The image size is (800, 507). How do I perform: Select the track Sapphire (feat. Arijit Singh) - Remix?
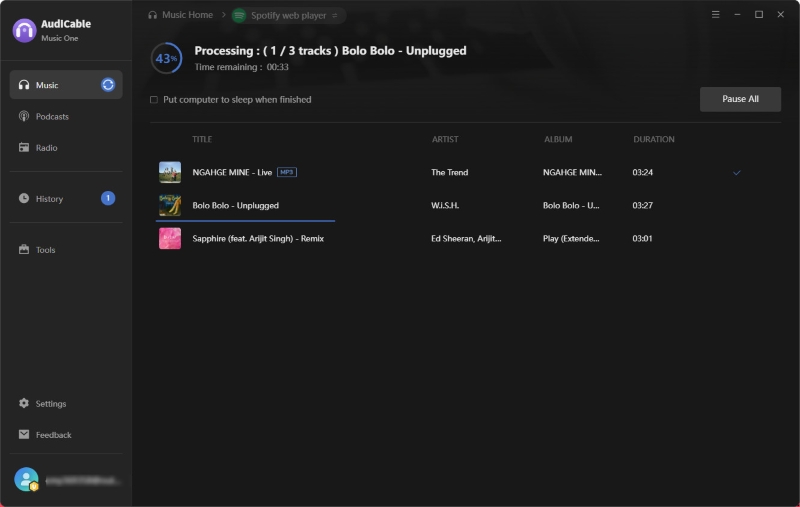click(258, 238)
